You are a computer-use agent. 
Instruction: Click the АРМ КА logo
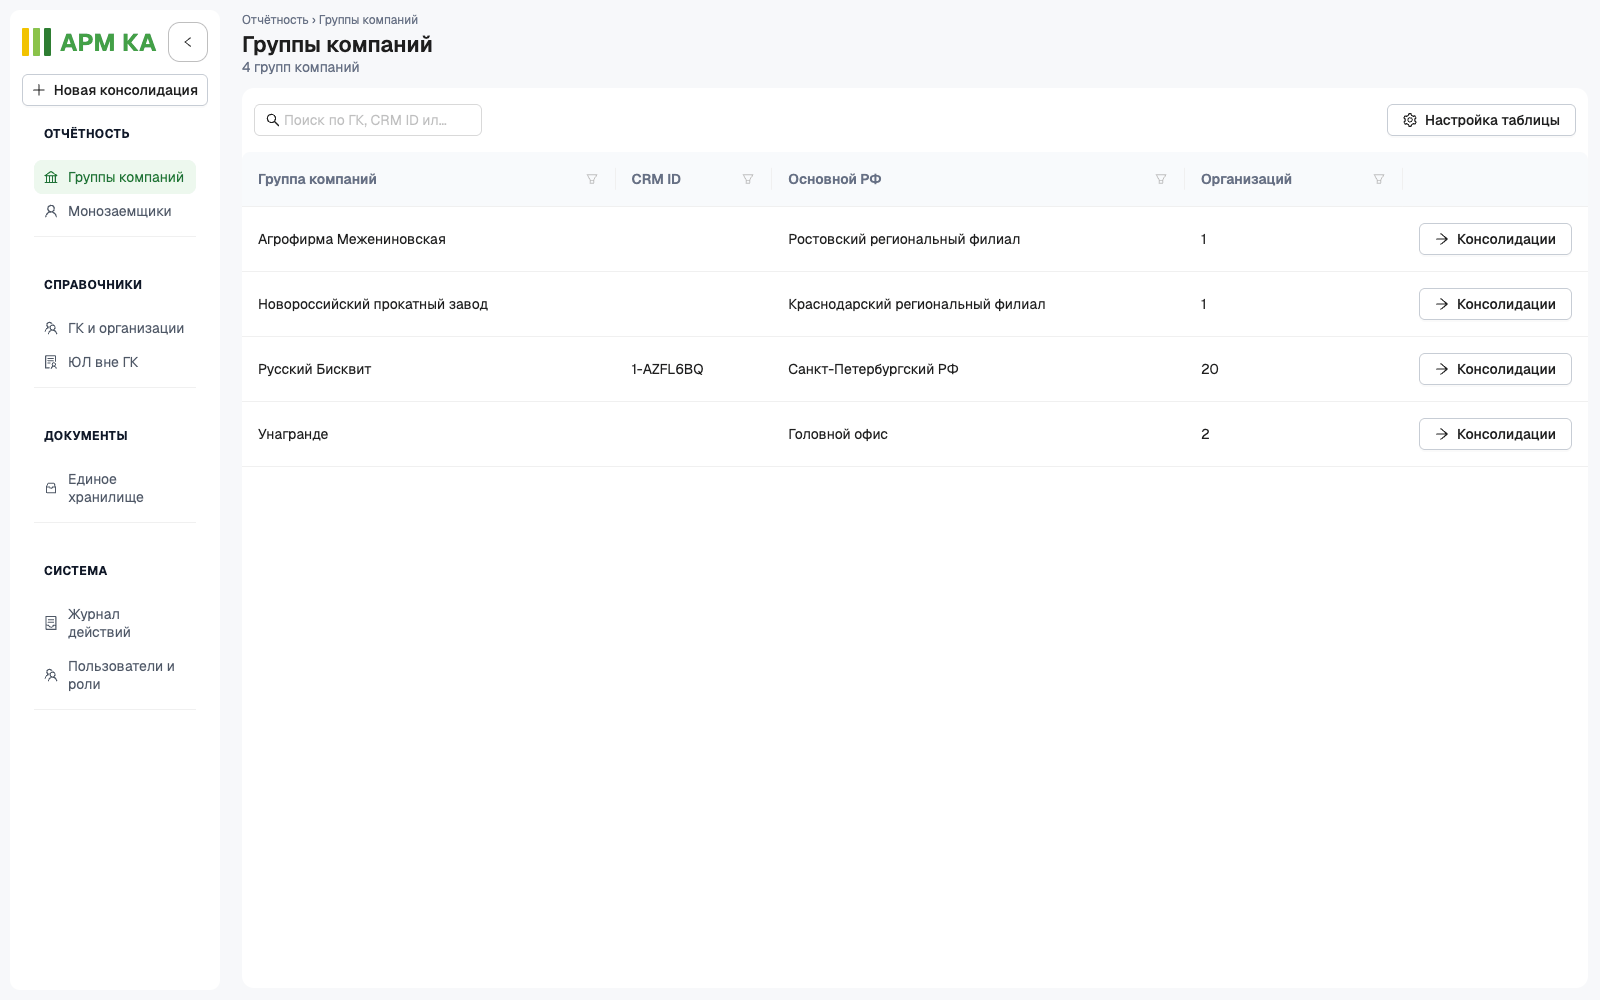(89, 42)
